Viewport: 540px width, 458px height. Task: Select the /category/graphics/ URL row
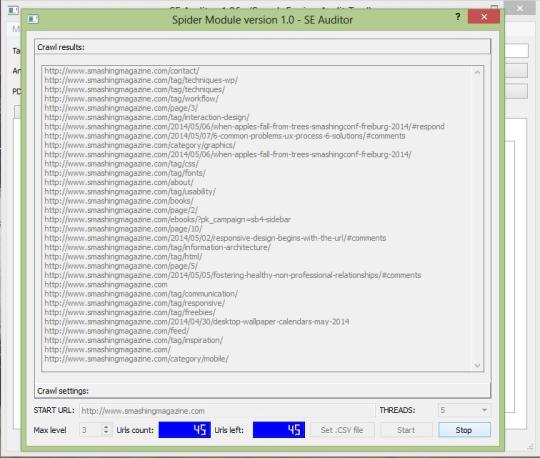click(140, 145)
